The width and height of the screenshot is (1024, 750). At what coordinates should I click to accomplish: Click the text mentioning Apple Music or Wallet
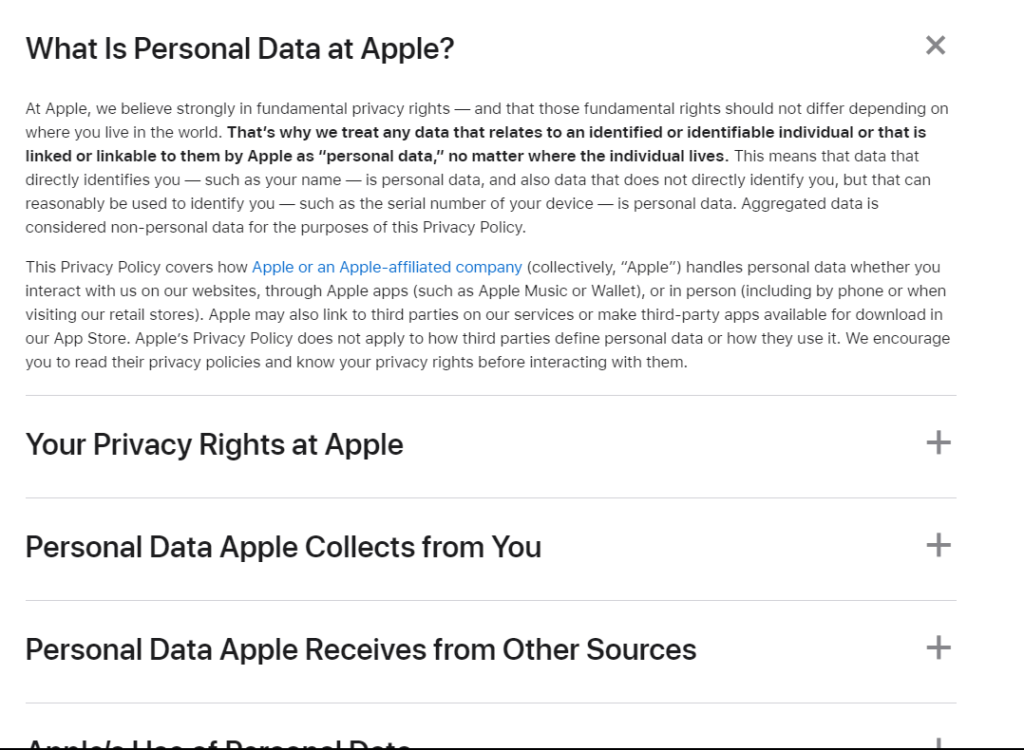tap(530, 291)
